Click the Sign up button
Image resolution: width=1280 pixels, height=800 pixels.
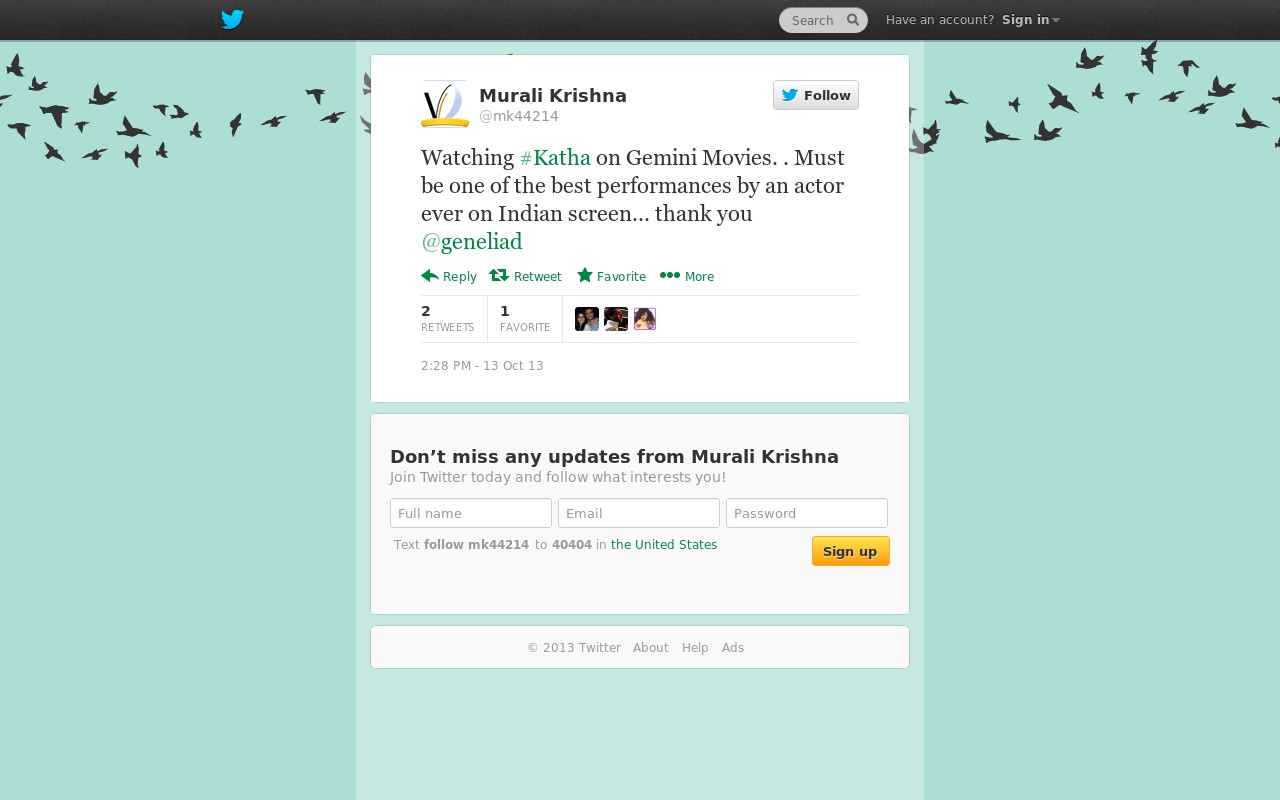click(851, 551)
